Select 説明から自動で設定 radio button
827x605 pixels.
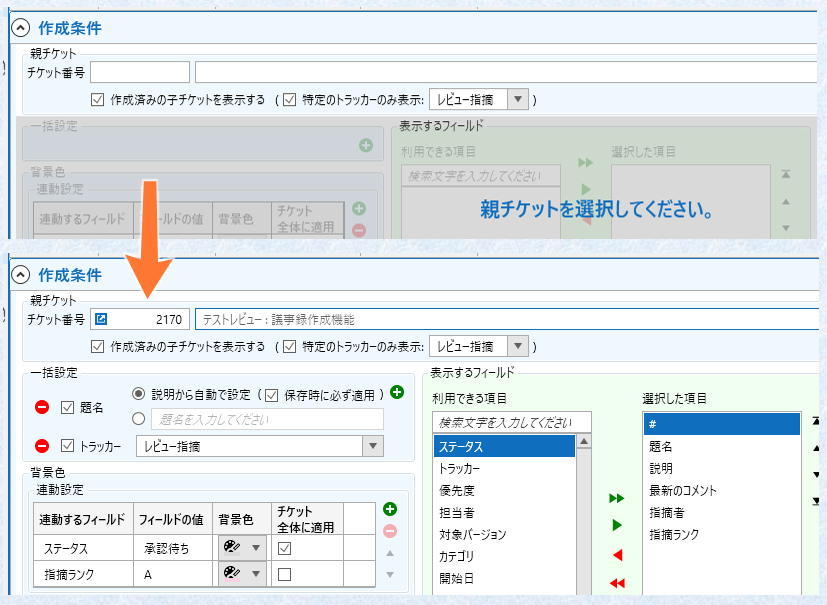point(139,393)
